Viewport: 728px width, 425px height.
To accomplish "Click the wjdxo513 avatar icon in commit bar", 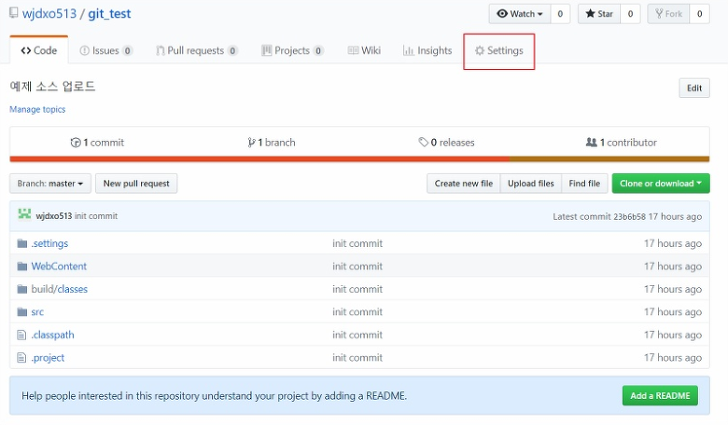I will click(x=25, y=214).
